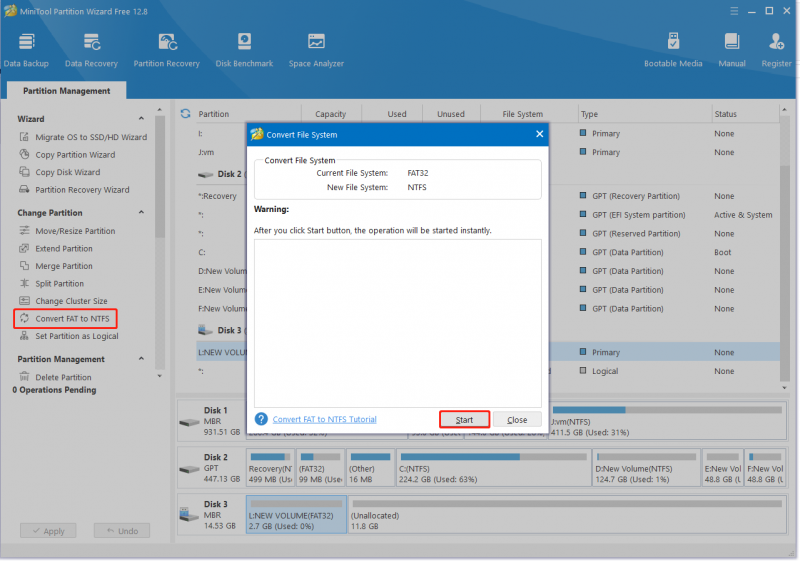Image resolution: width=800 pixels, height=561 pixels.
Task: Open the Manual from the toolbar
Action: pyautogui.click(x=732, y=50)
